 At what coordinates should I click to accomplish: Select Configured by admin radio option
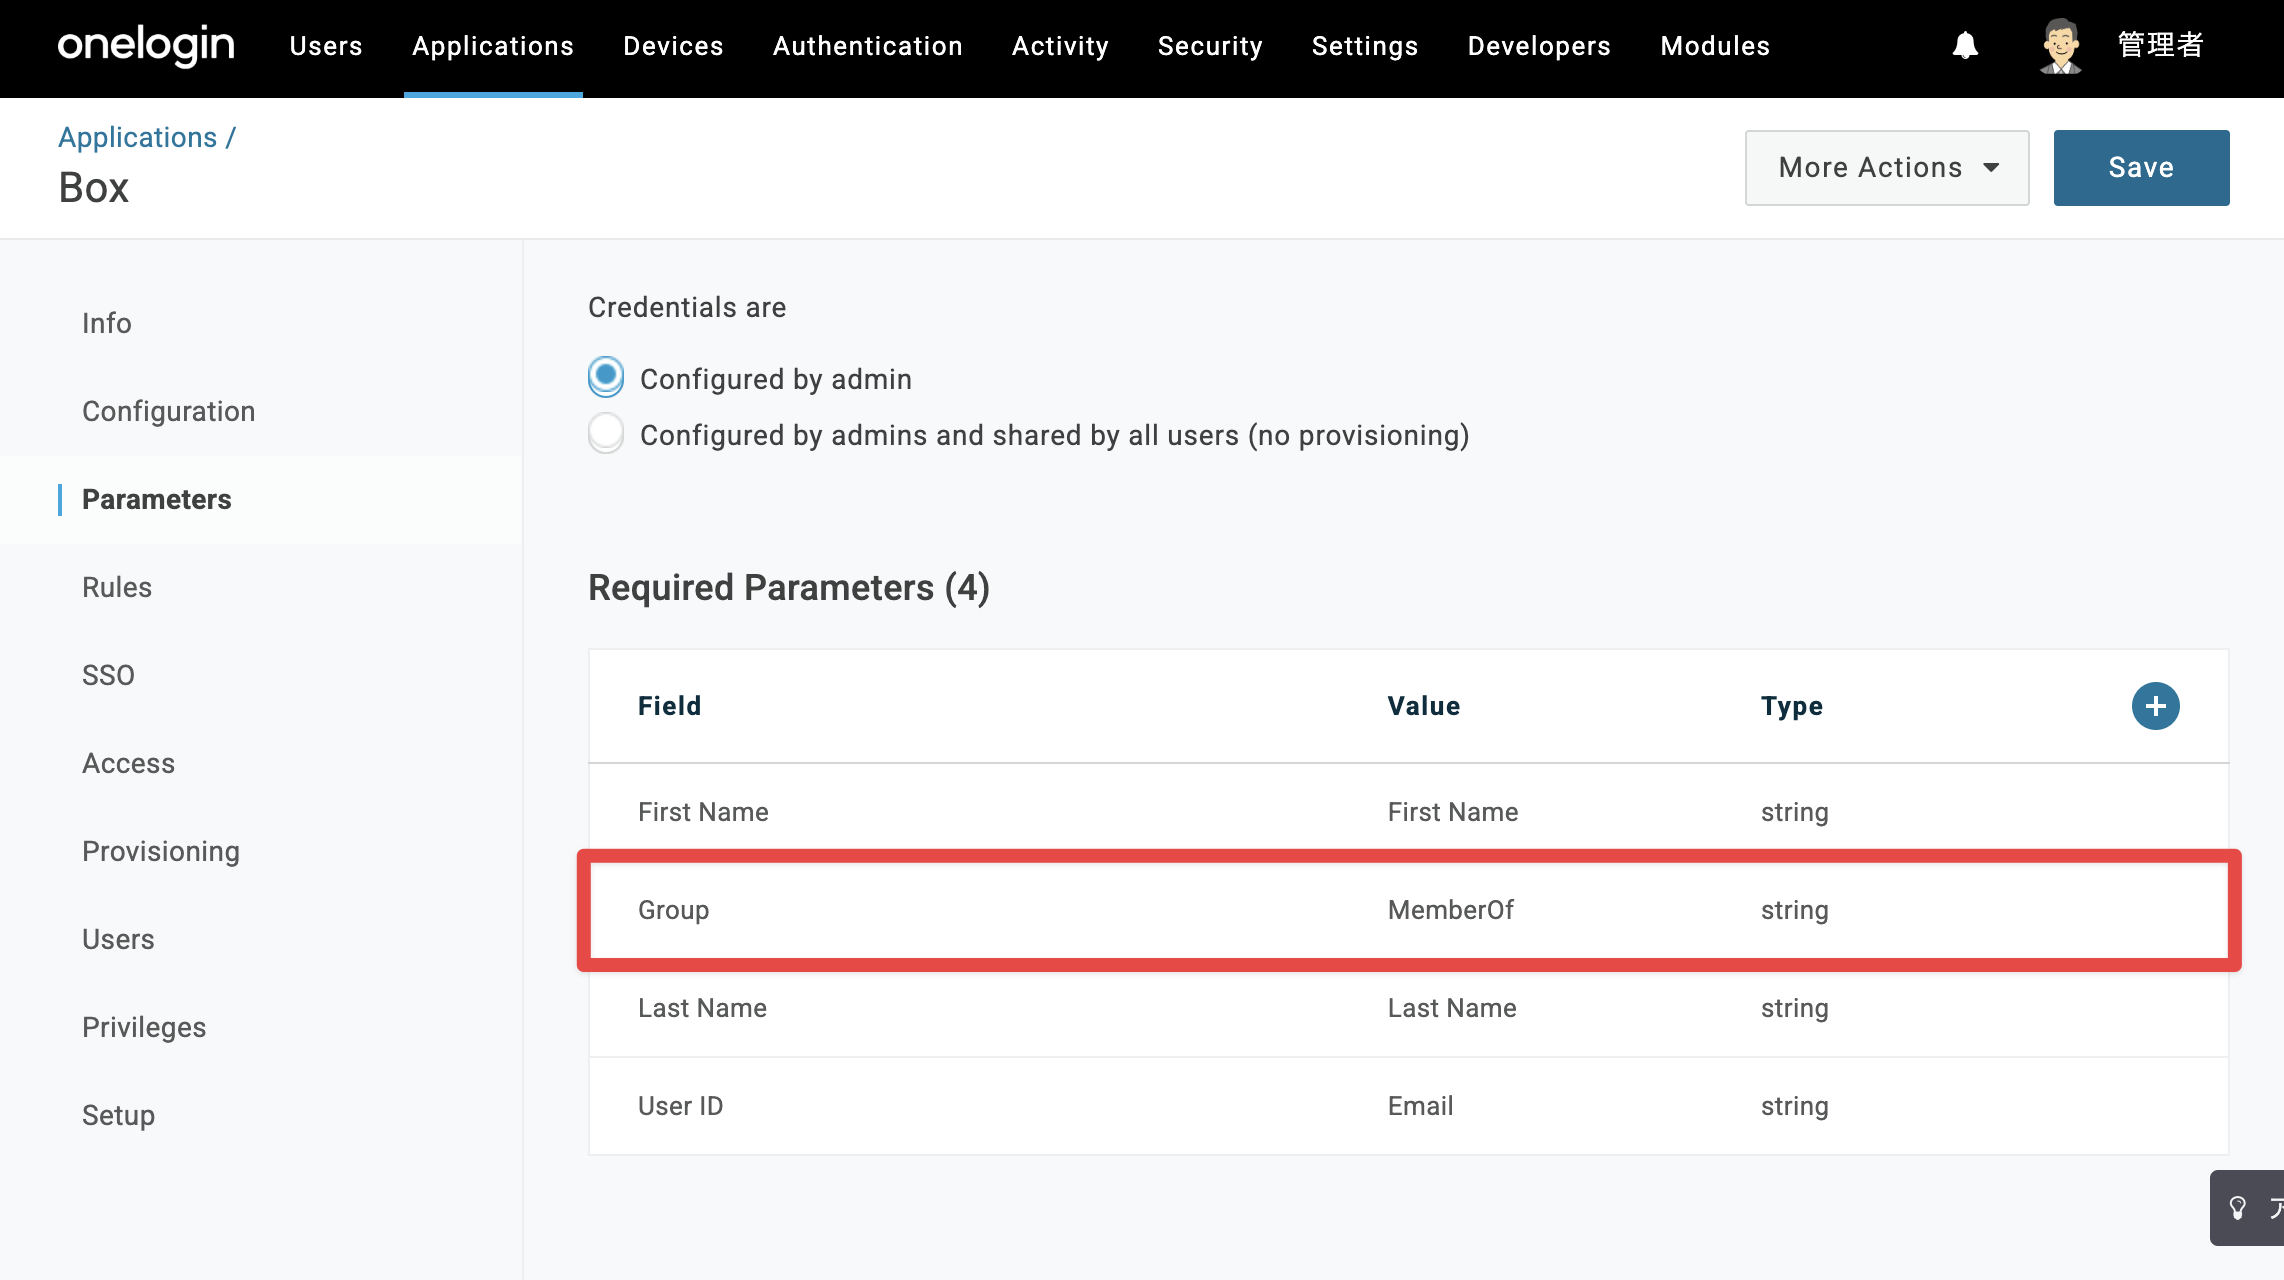point(606,378)
